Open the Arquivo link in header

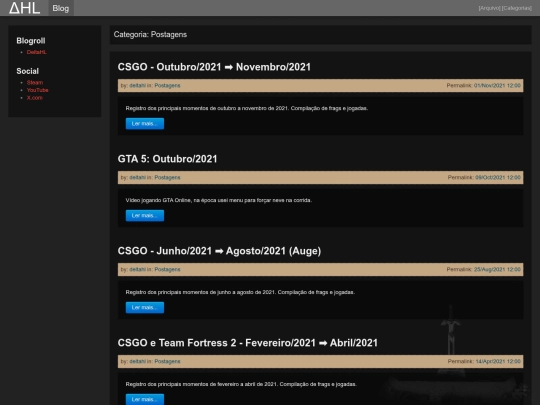[489, 8]
